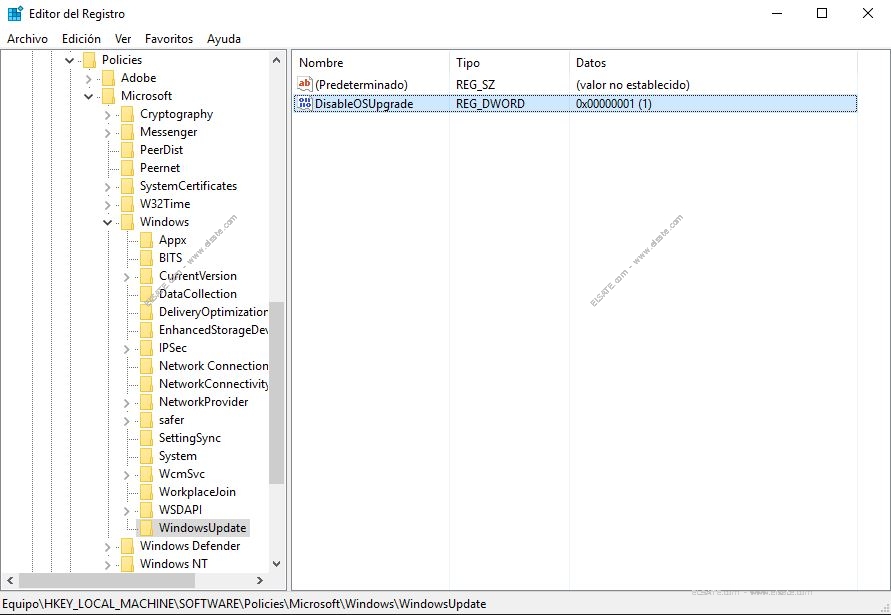
Task: Expand the Windows NT key
Action: (107, 565)
